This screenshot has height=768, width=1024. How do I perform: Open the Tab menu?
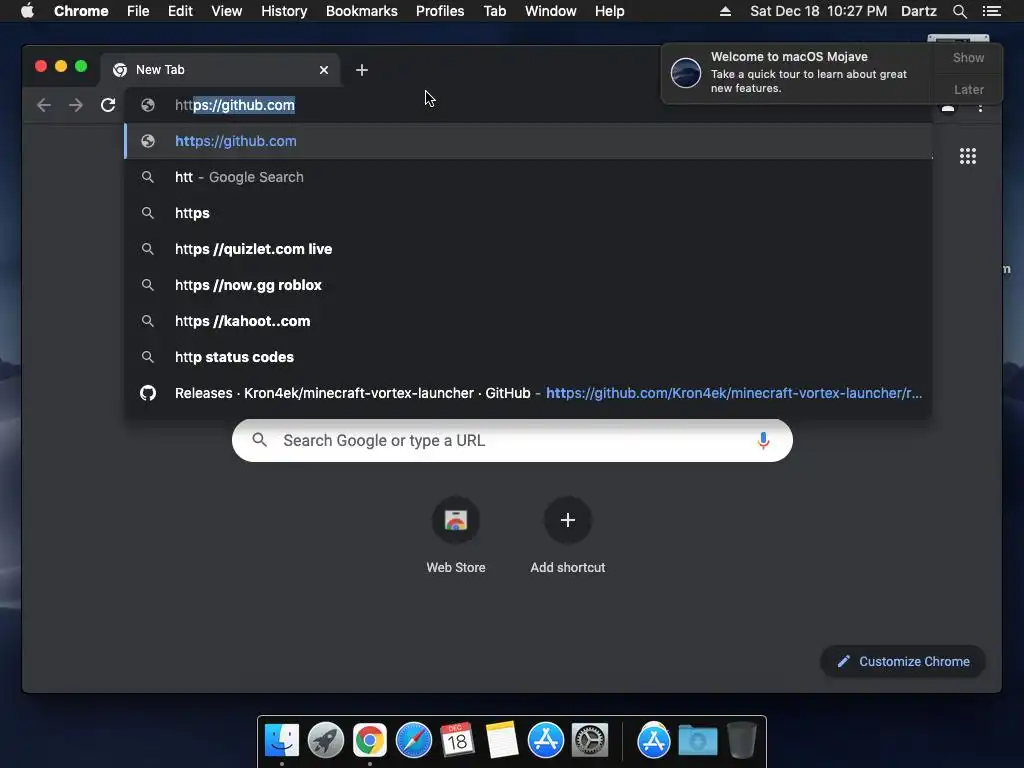point(494,11)
